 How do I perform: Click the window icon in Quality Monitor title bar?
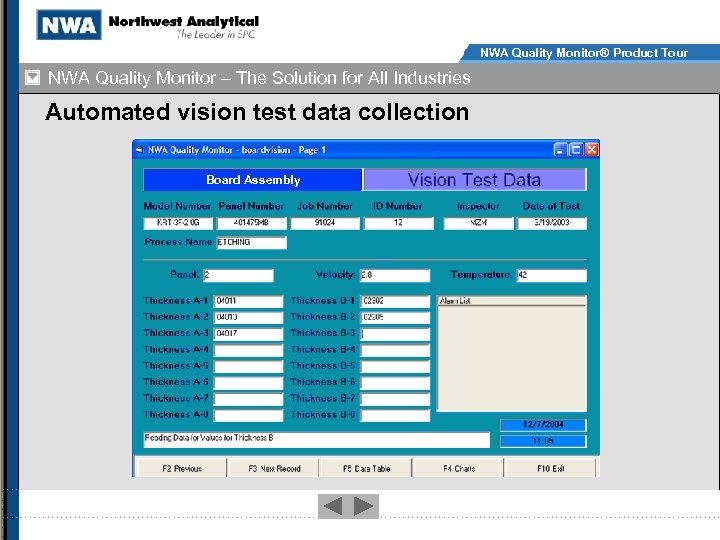(140, 150)
